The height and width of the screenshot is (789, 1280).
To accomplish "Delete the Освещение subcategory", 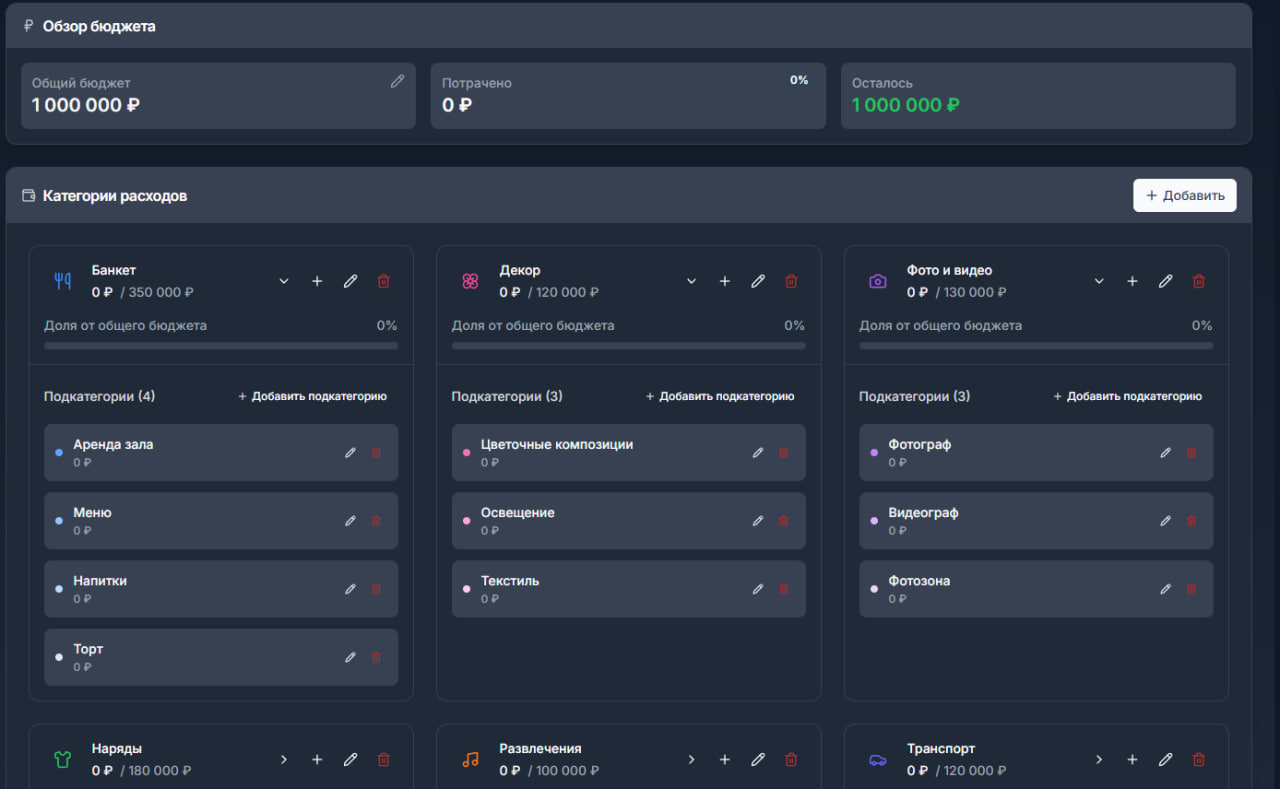I will pos(784,520).
